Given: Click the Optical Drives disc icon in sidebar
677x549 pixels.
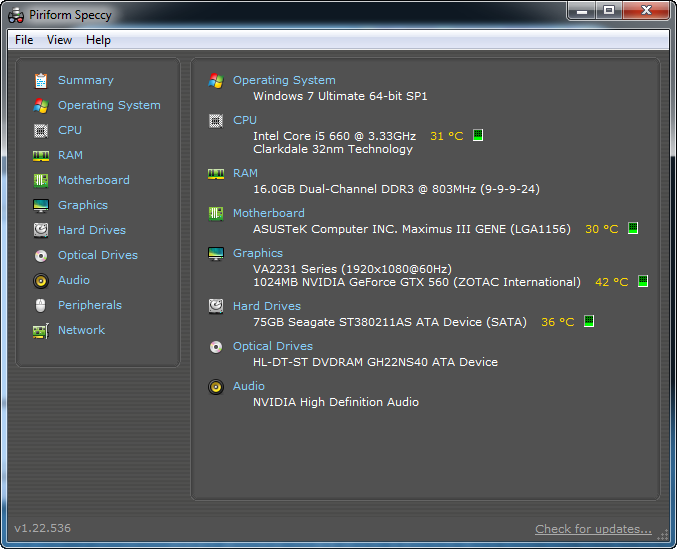Looking at the screenshot, I should (x=41, y=256).
